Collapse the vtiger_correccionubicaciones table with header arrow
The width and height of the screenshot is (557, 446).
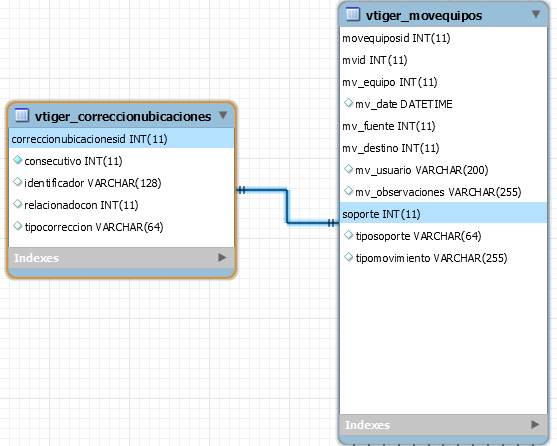click(223, 115)
